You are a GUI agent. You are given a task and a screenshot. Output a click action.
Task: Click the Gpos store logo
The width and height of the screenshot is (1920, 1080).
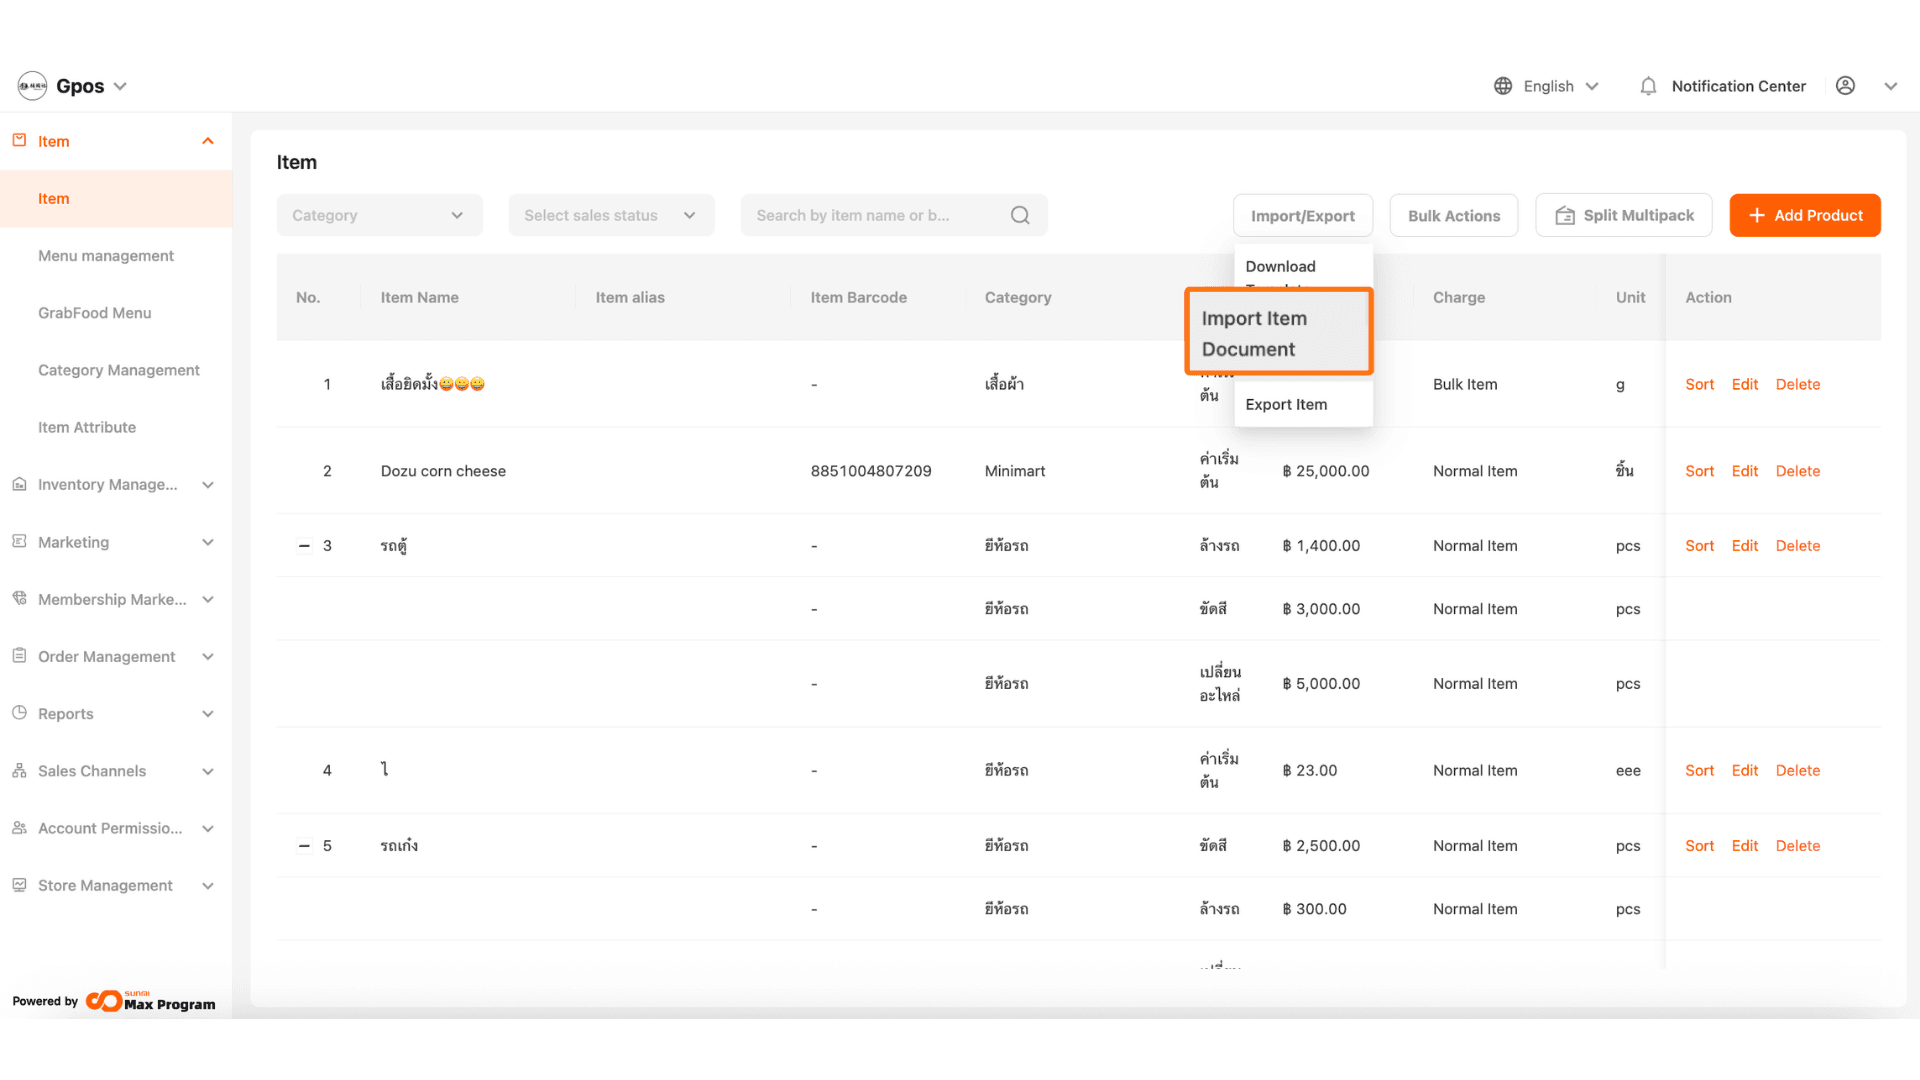[32, 86]
